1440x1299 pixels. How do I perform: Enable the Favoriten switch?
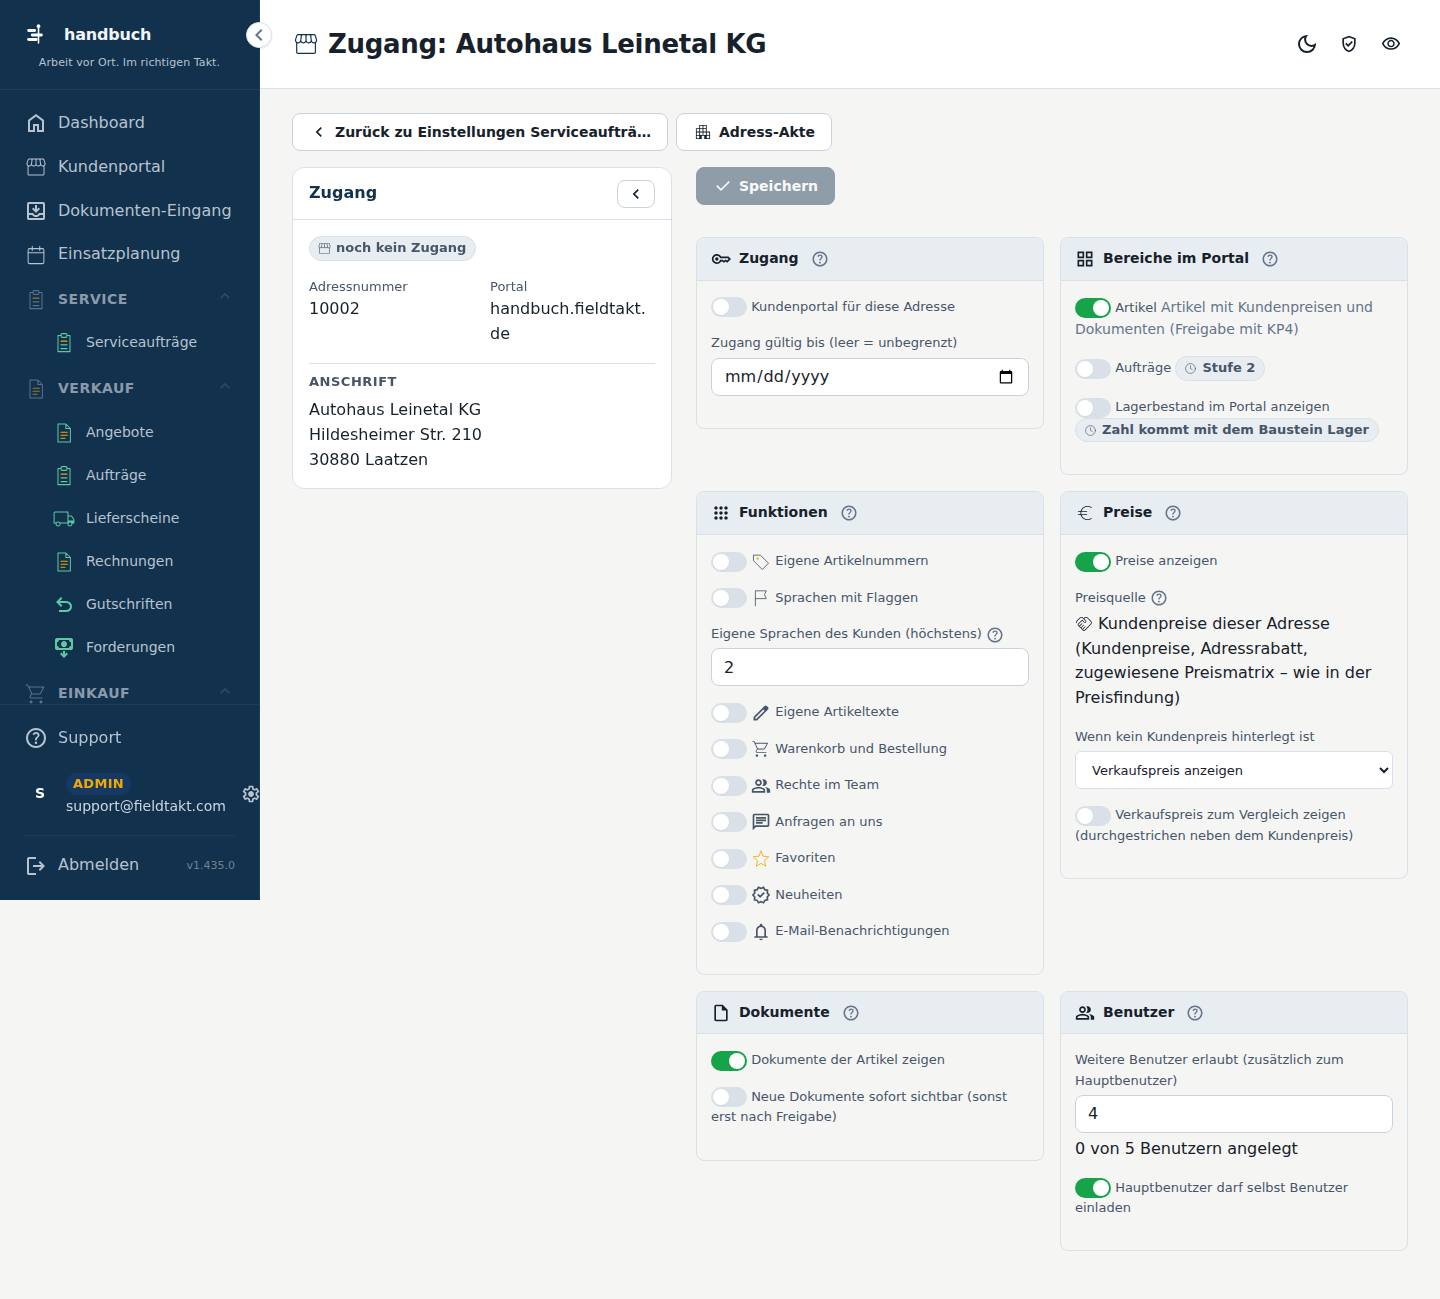coord(729,859)
